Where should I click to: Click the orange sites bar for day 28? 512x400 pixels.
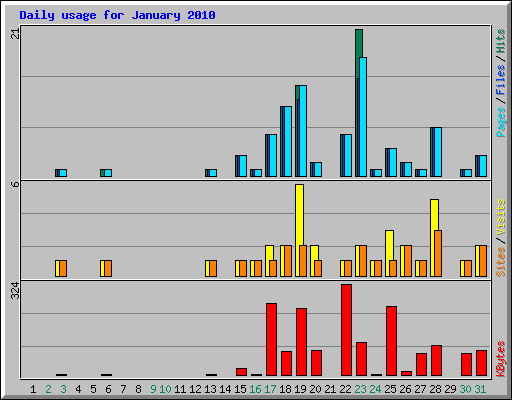click(x=438, y=253)
